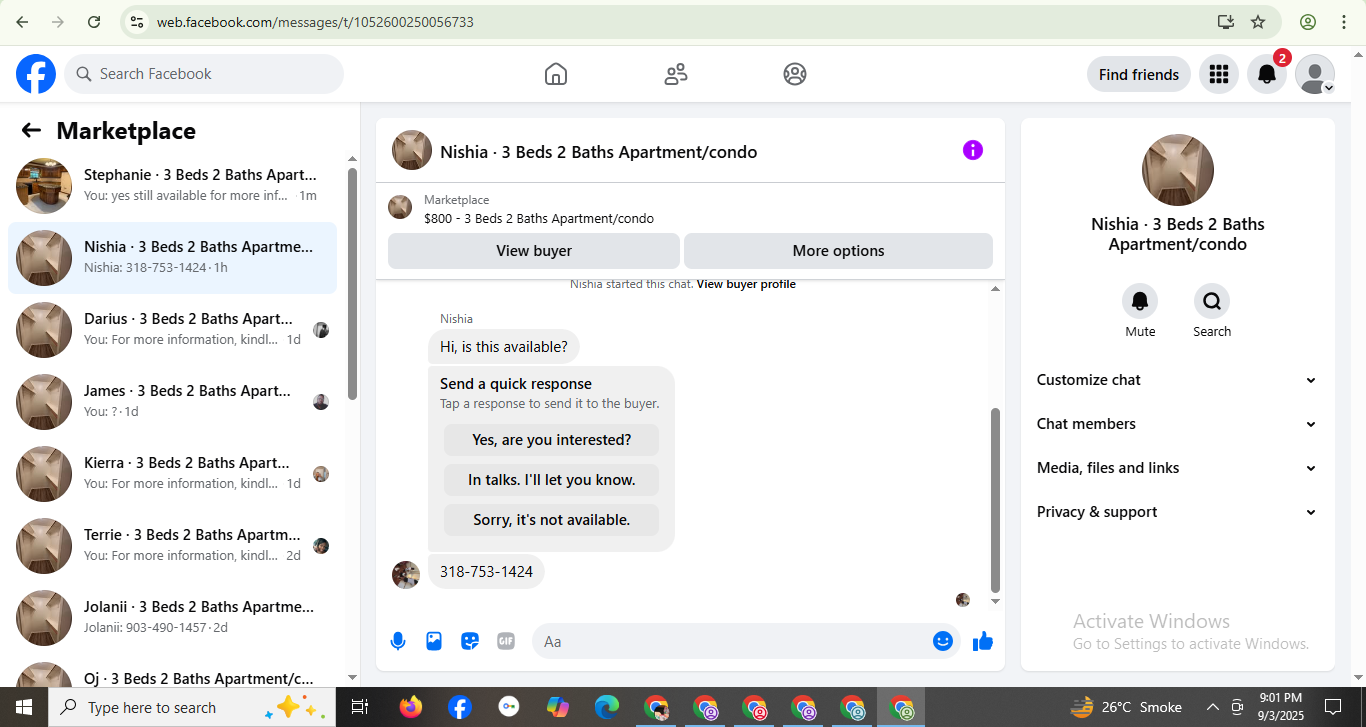The height and width of the screenshot is (727, 1366).
Task: Open the Facebook Menu grid icon
Action: click(1218, 74)
